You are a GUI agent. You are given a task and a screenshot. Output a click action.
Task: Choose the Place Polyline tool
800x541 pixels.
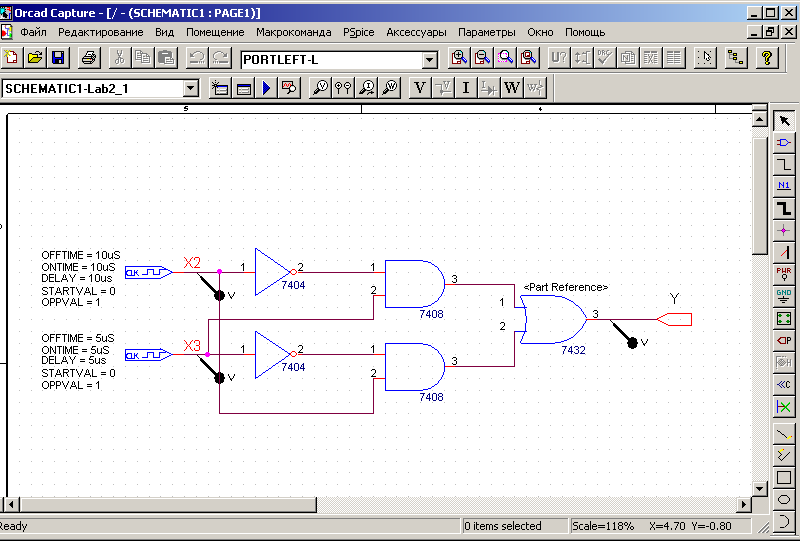pos(784,456)
